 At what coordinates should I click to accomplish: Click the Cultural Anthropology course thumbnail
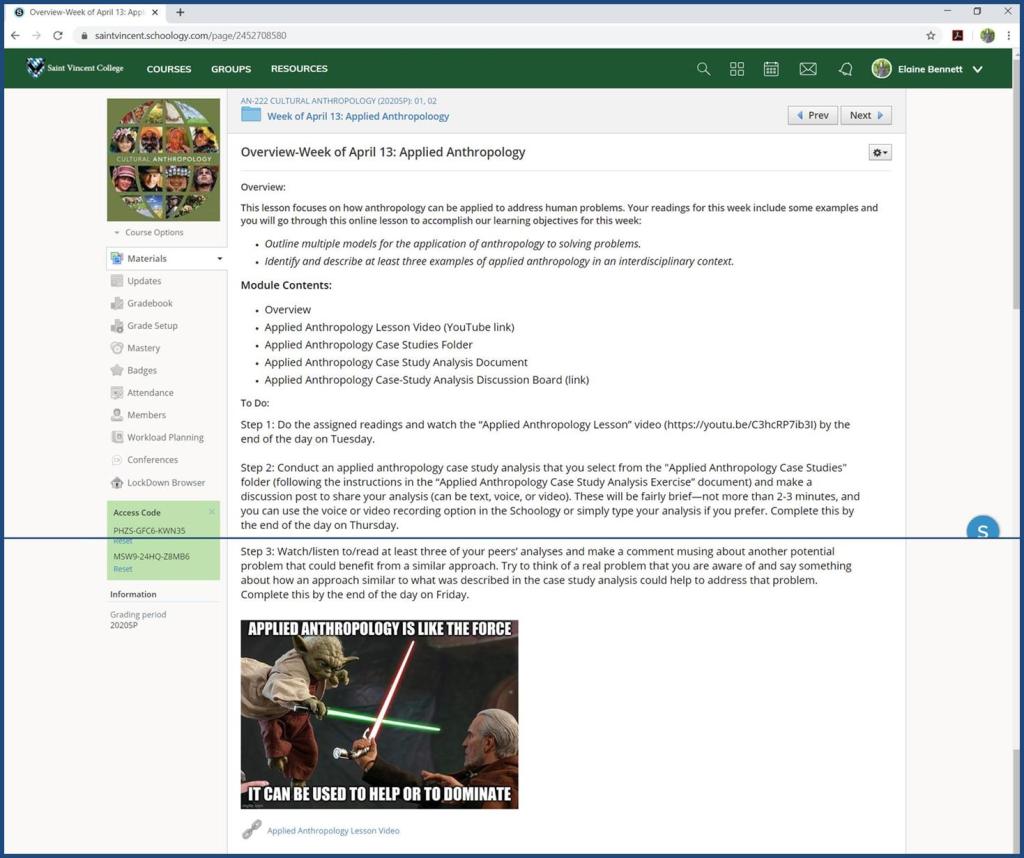point(164,159)
